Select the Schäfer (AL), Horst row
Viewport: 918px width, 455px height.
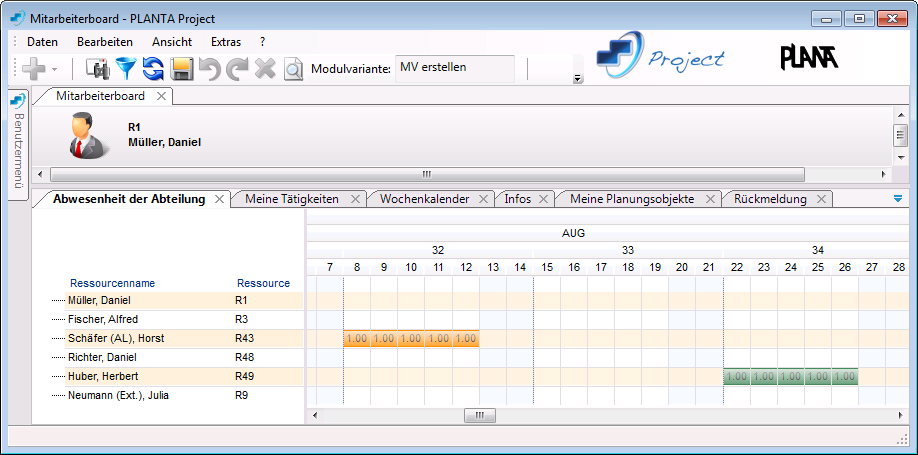pos(184,338)
